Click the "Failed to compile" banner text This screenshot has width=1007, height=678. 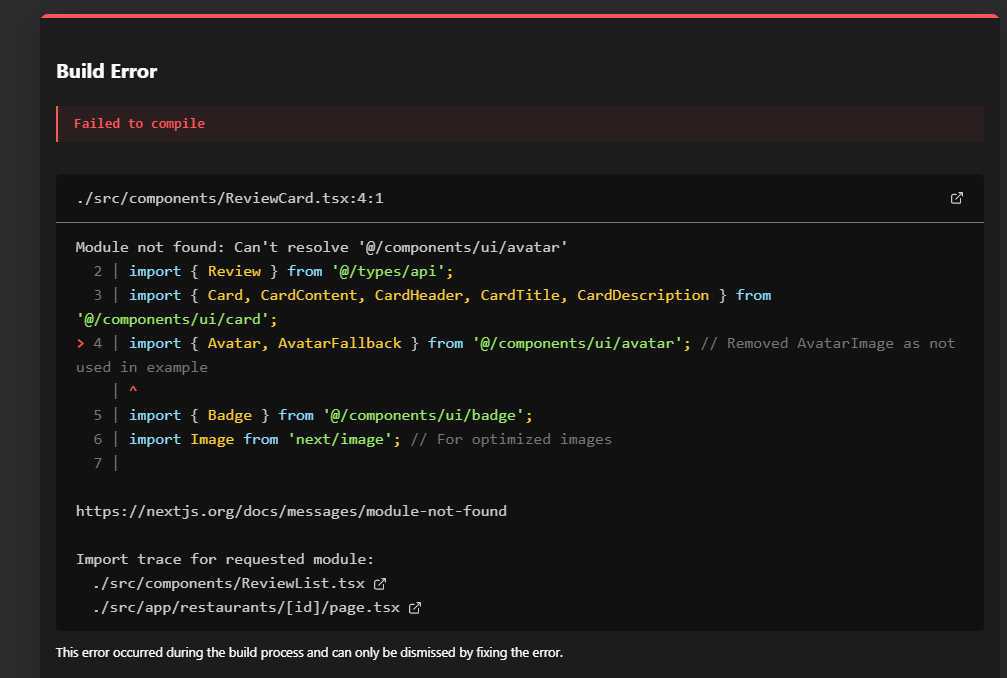pyautogui.click(x=139, y=123)
